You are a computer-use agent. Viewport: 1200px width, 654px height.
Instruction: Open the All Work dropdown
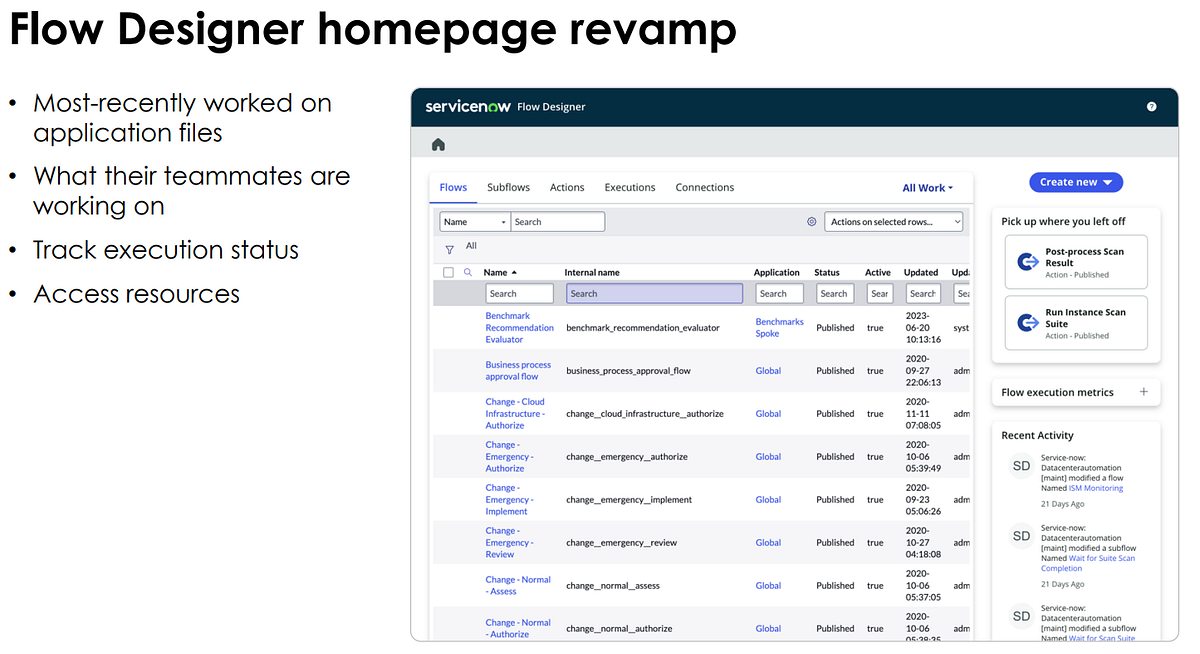[x=926, y=187]
